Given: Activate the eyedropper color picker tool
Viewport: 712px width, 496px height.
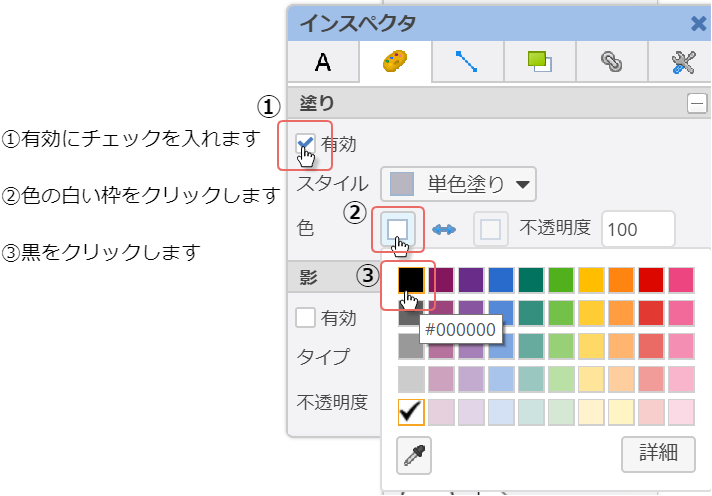Looking at the screenshot, I should (414, 456).
